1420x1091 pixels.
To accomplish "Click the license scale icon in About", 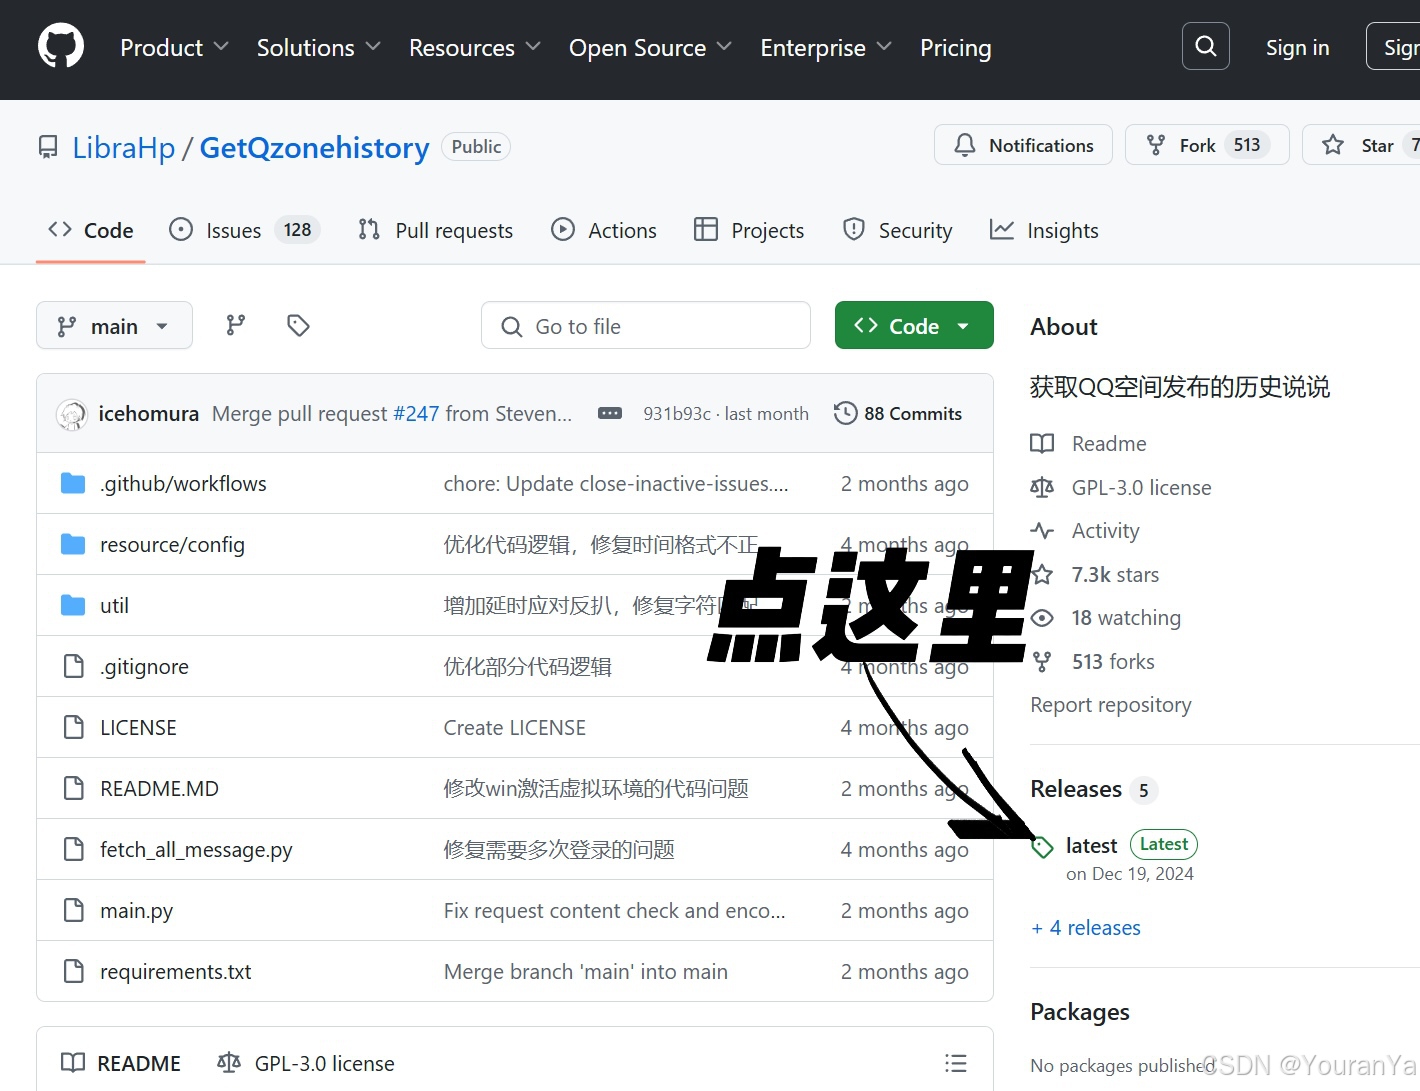I will point(1042,488).
